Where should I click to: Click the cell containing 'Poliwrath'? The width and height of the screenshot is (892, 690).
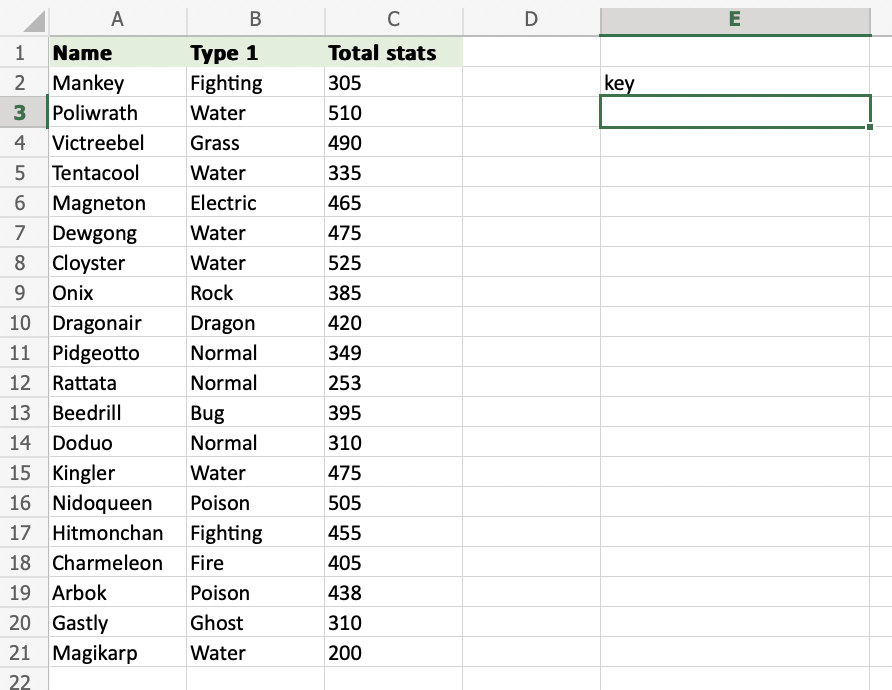tap(117, 113)
